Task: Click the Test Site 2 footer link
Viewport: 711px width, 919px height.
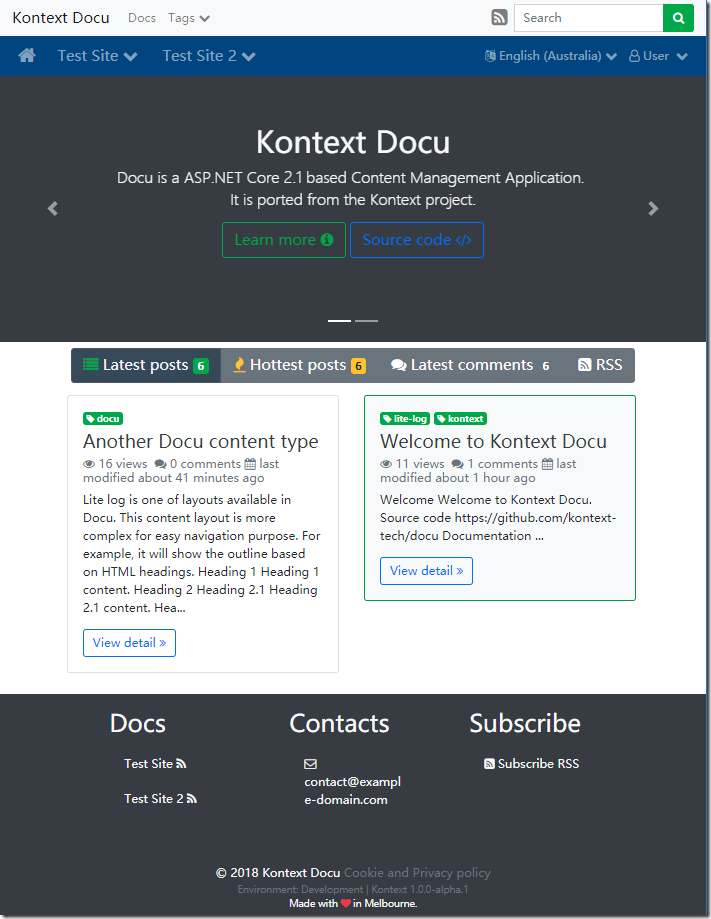Action: coord(154,799)
